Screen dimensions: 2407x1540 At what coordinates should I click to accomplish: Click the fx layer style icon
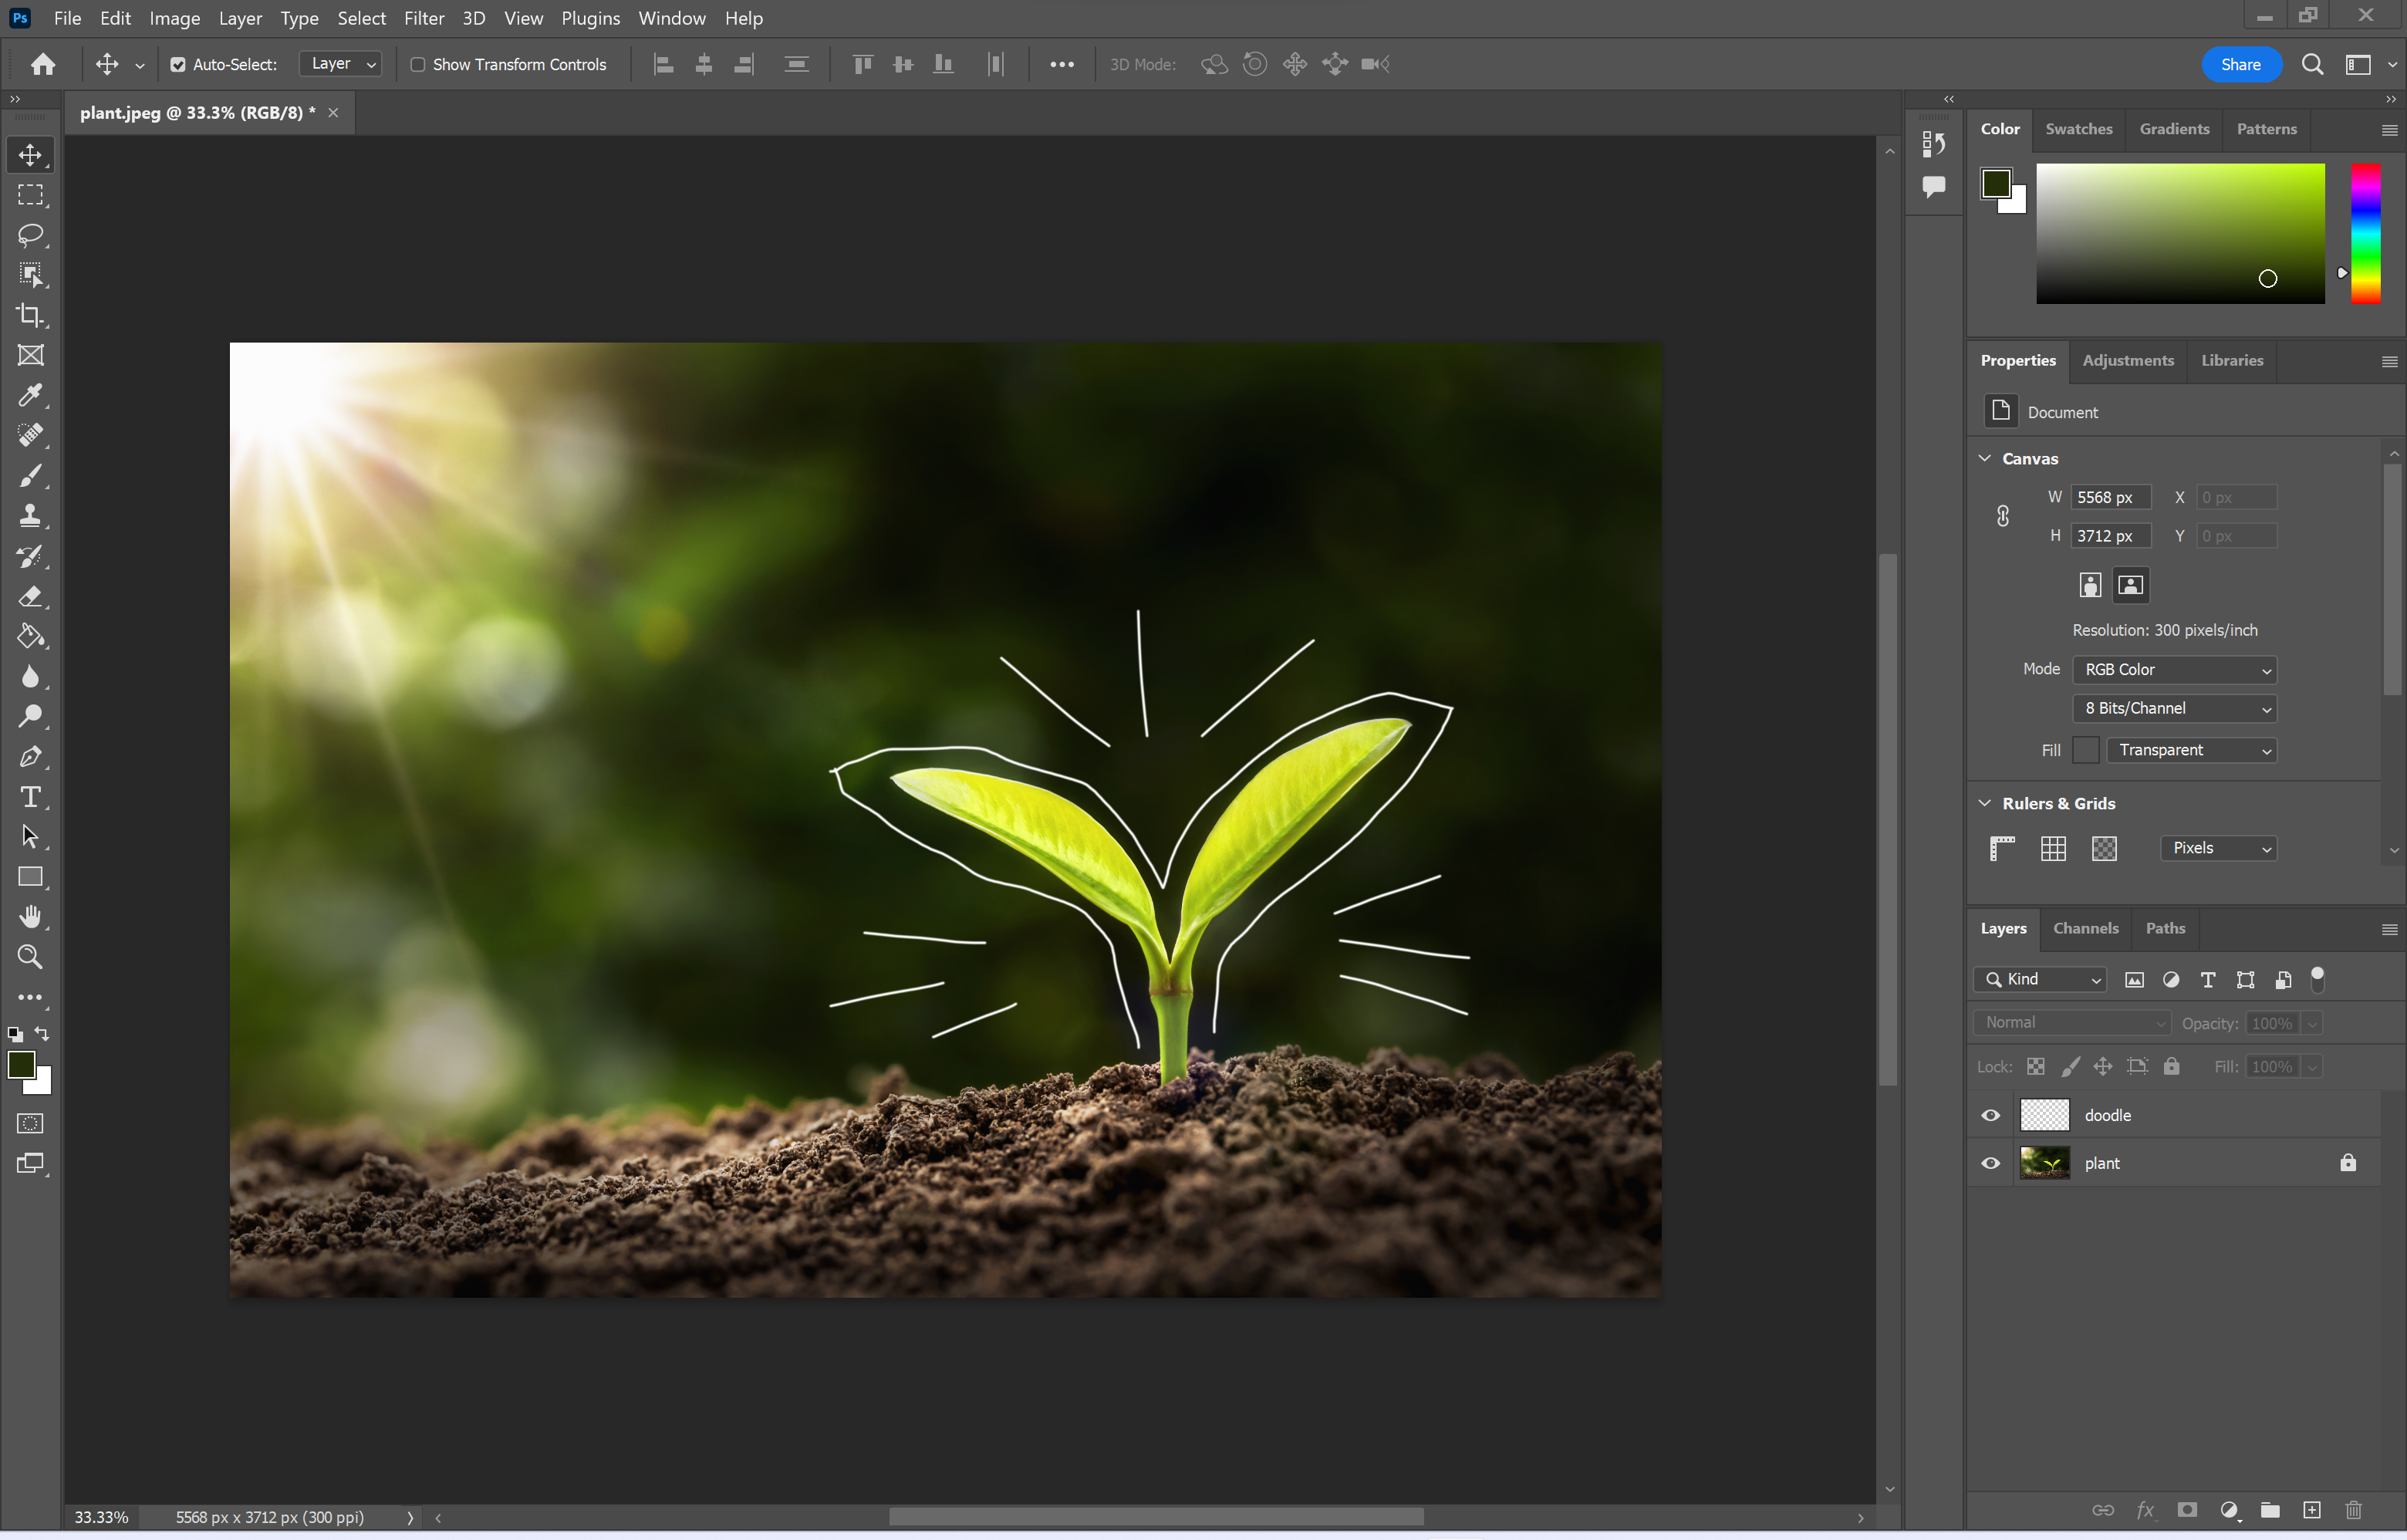2145,1510
